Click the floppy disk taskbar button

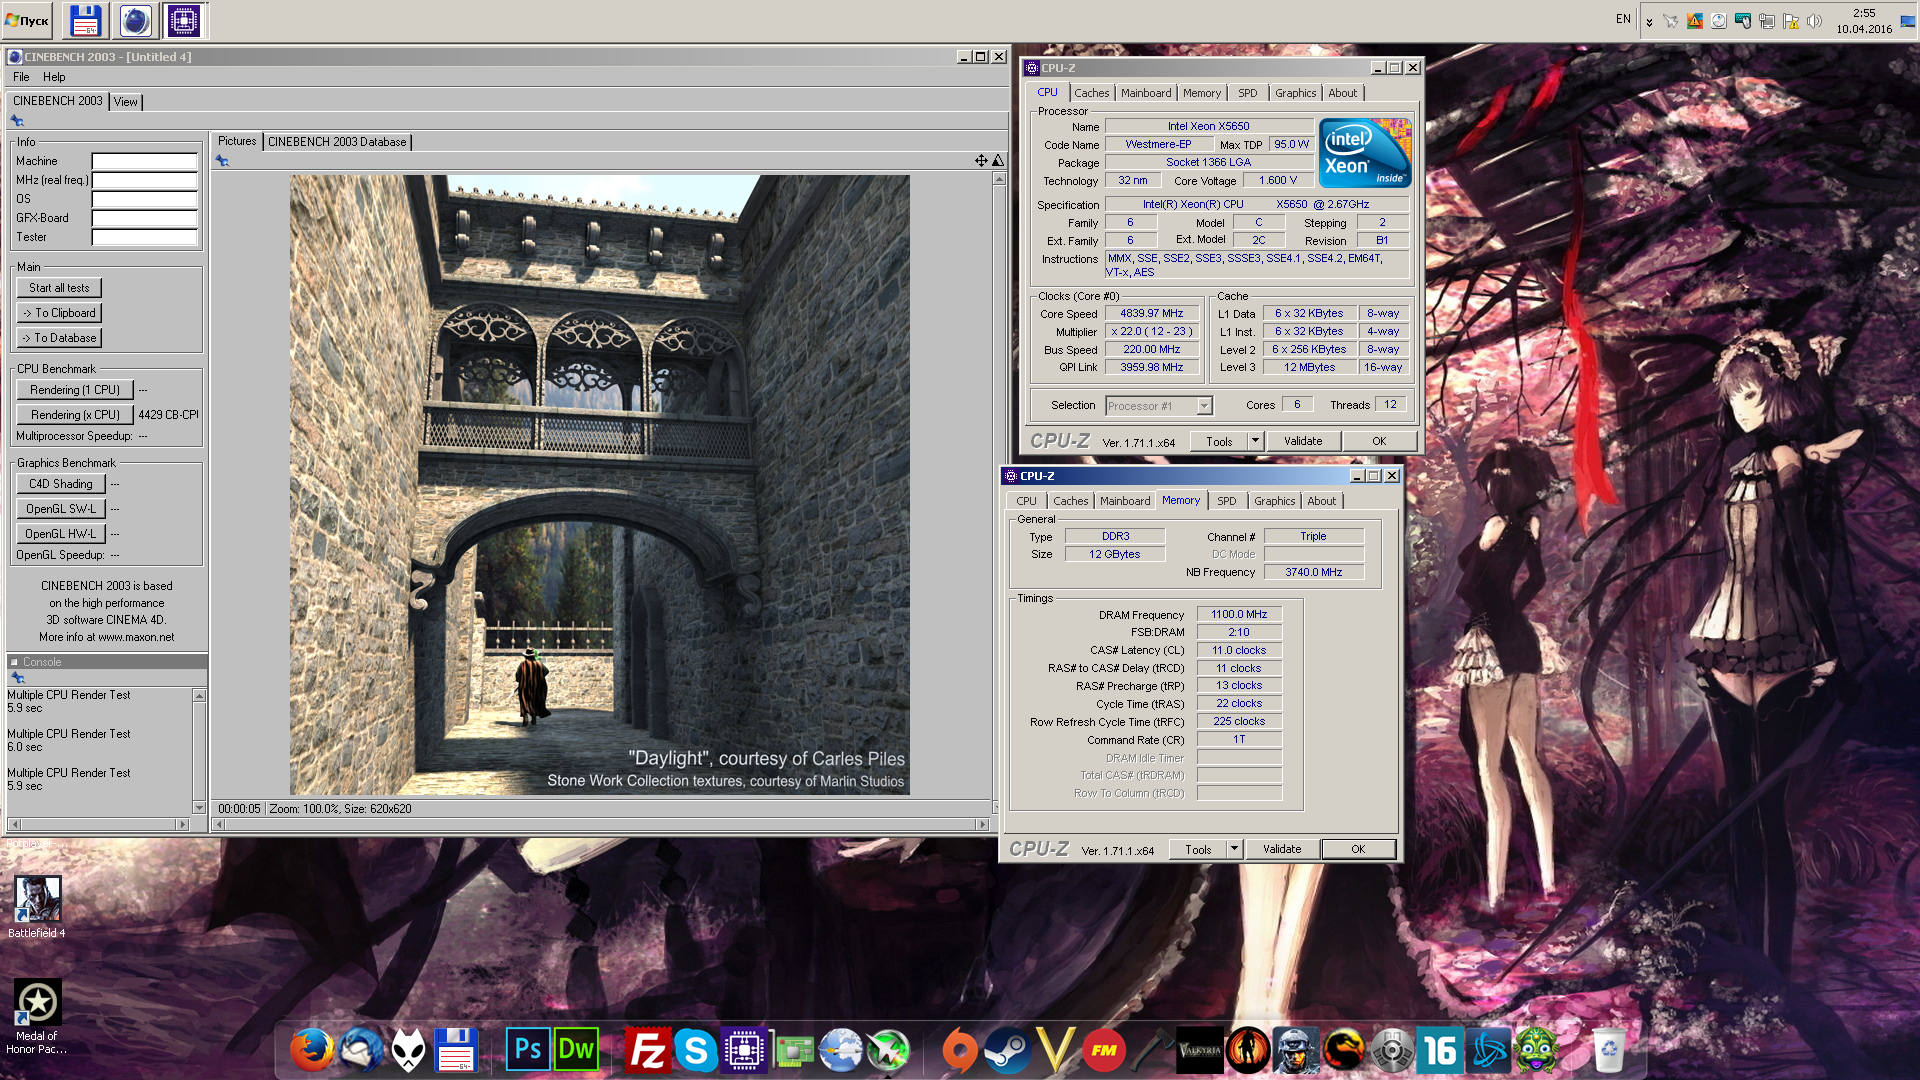coord(86,20)
